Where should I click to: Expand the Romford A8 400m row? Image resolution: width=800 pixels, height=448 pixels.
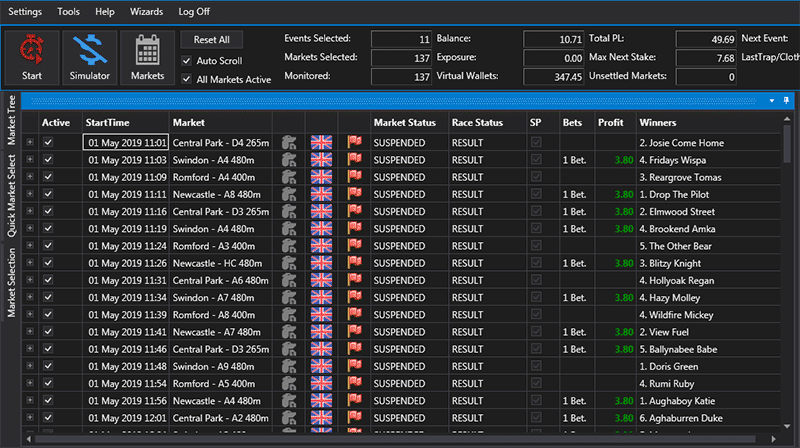coord(30,315)
